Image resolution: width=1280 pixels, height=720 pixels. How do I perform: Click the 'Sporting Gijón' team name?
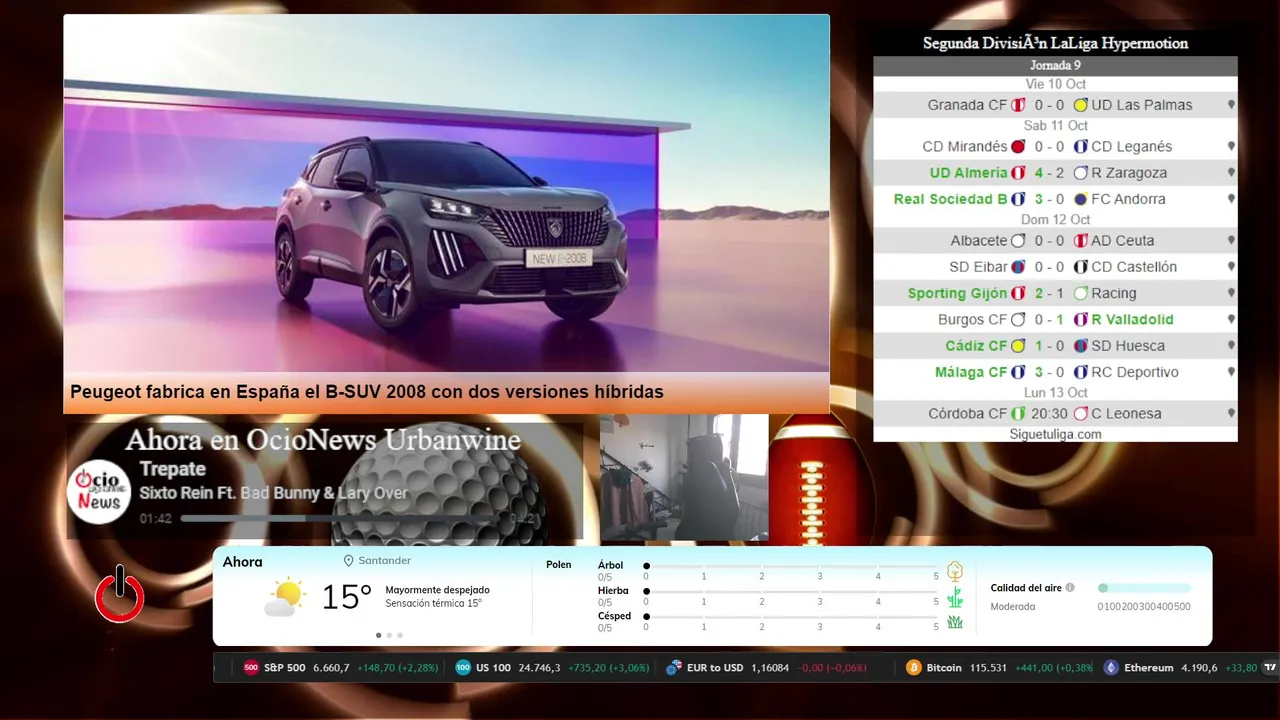(957, 293)
